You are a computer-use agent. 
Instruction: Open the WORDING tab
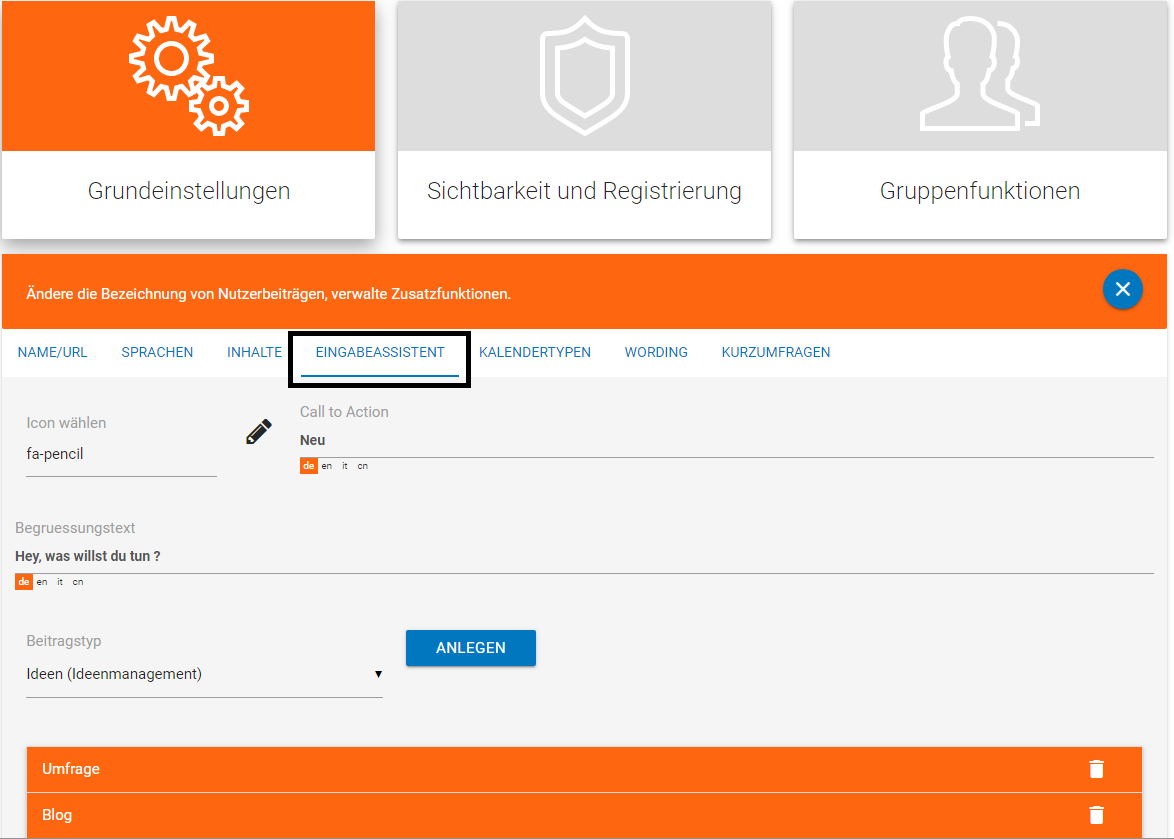pyautogui.click(x=656, y=353)
